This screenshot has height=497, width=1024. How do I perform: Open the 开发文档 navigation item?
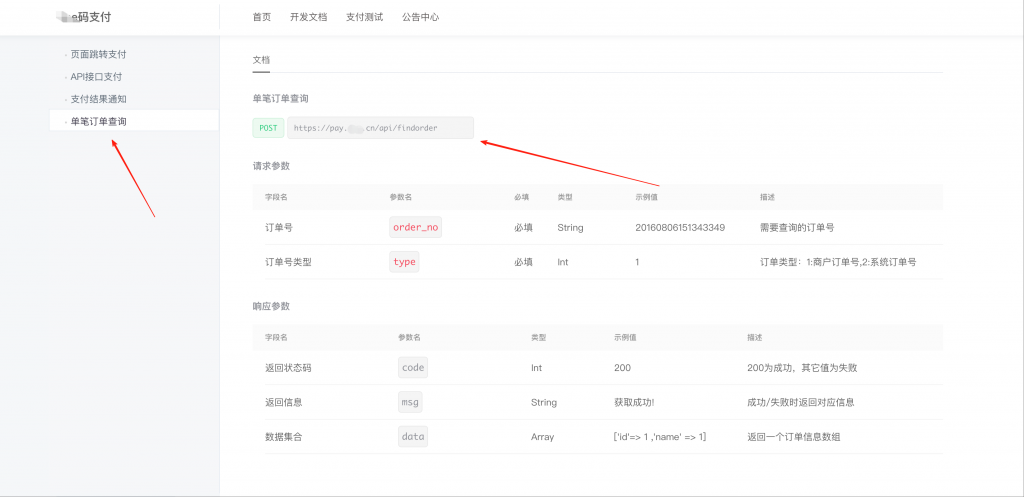(308, 18)
